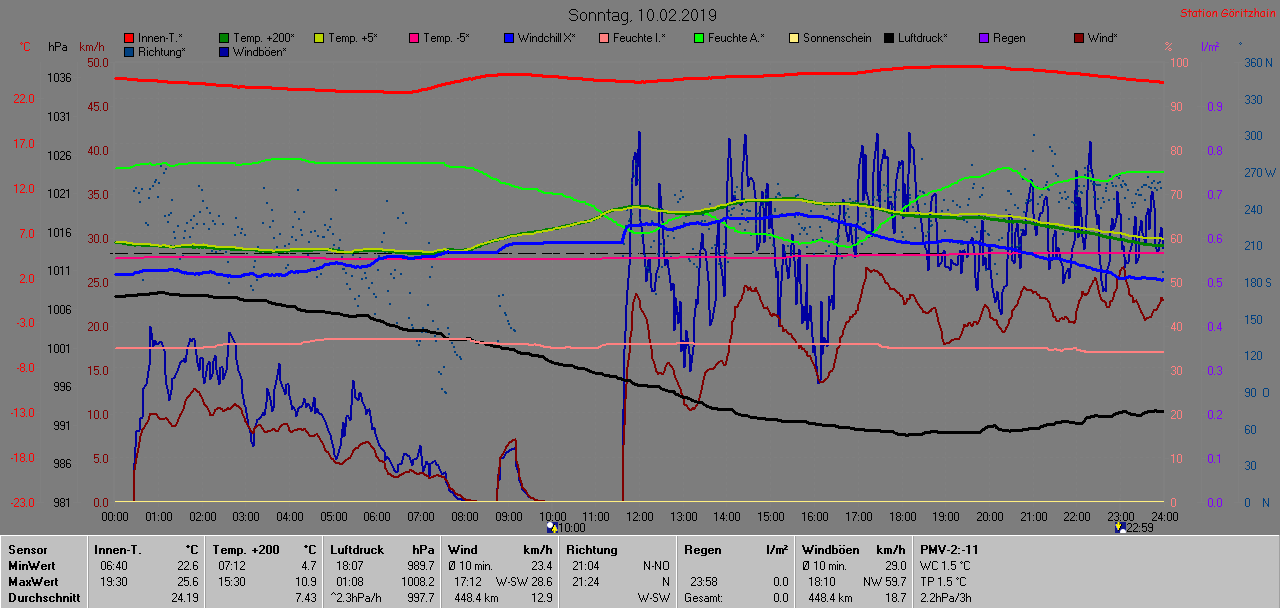The height and width of the screenshot is (608, 1280).
Task: Click the PMV-2:-11 panel header
Action: [949, 549]
